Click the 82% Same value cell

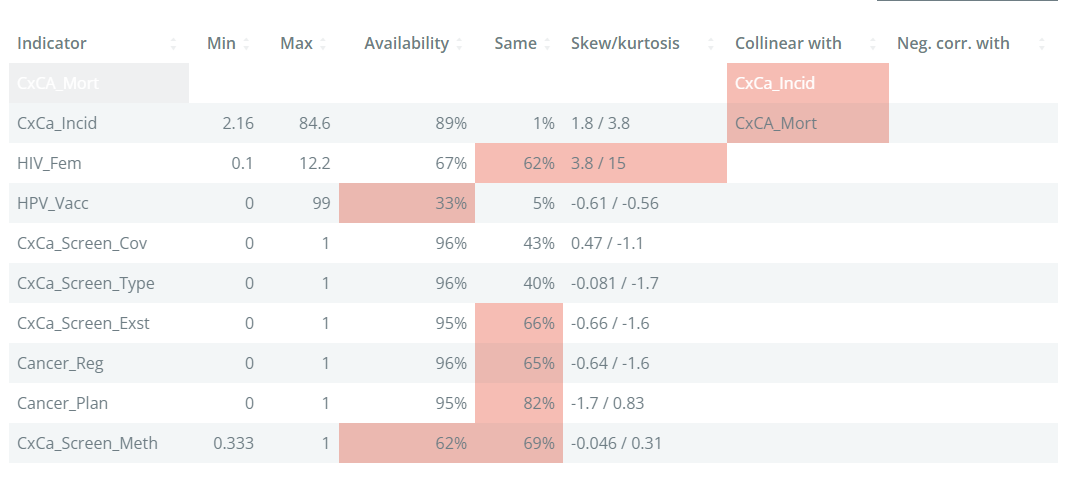coord(519,403)
